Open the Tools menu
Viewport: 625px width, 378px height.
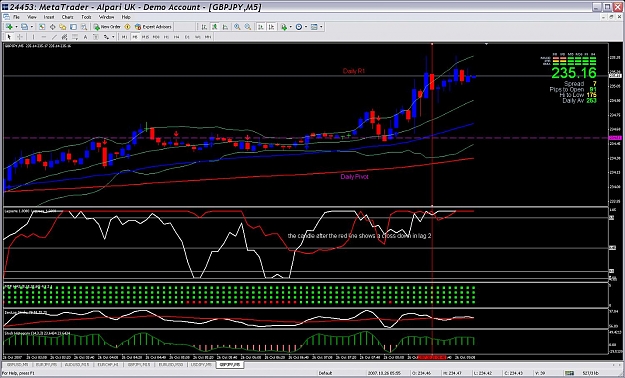(86, 17)
